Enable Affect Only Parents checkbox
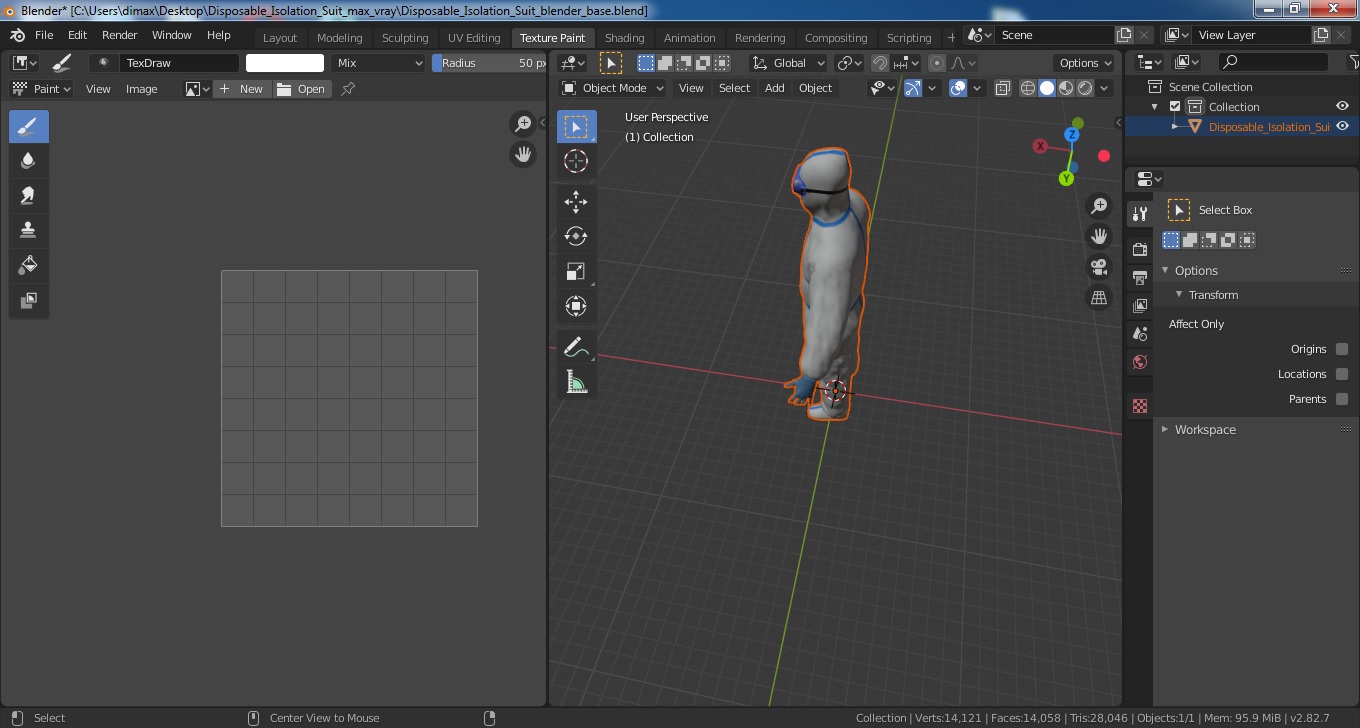This screenshot has width=1360, height=728. (1342, 399)
